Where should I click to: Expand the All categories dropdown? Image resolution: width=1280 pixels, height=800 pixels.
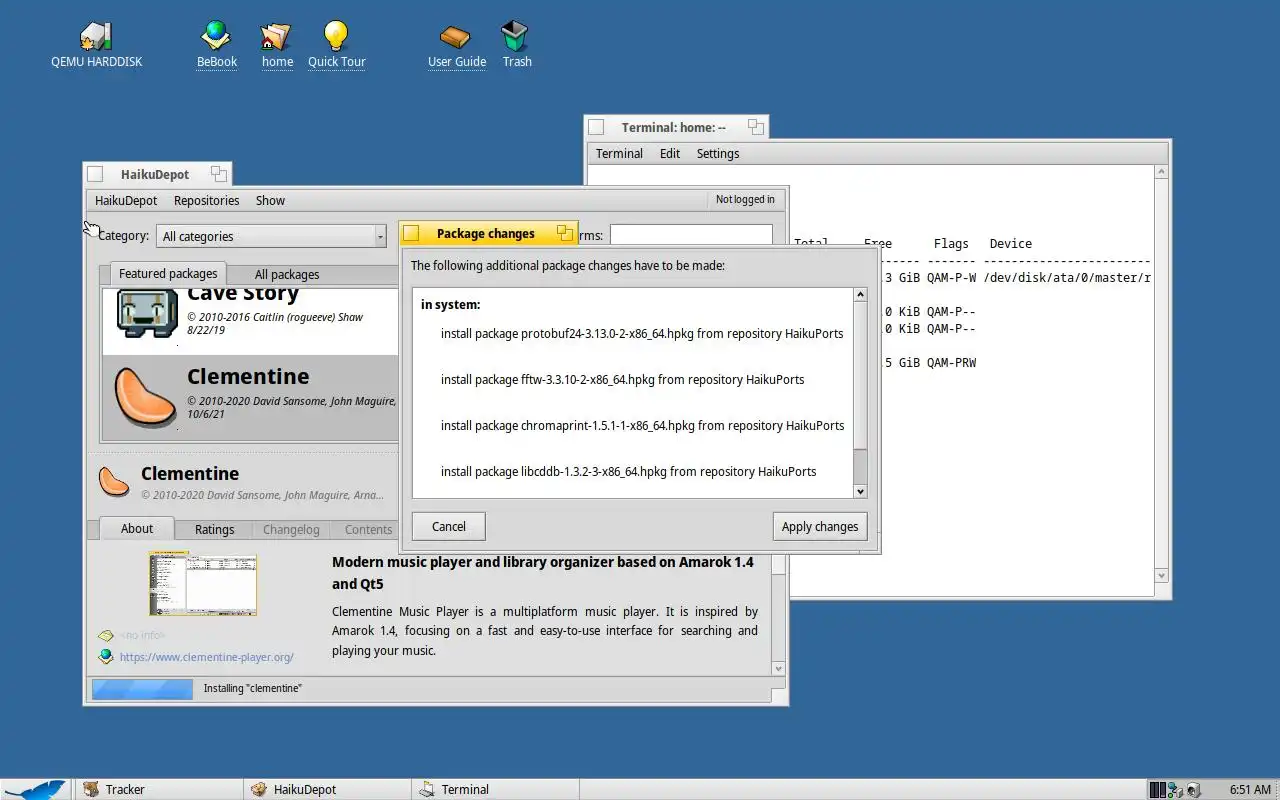270,236
